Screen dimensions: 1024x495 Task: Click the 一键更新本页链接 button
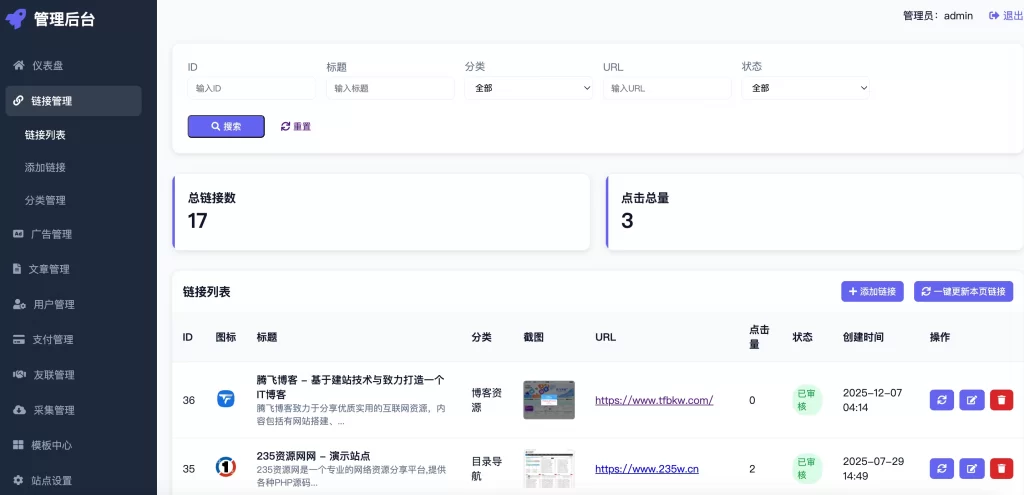[963, 291]
